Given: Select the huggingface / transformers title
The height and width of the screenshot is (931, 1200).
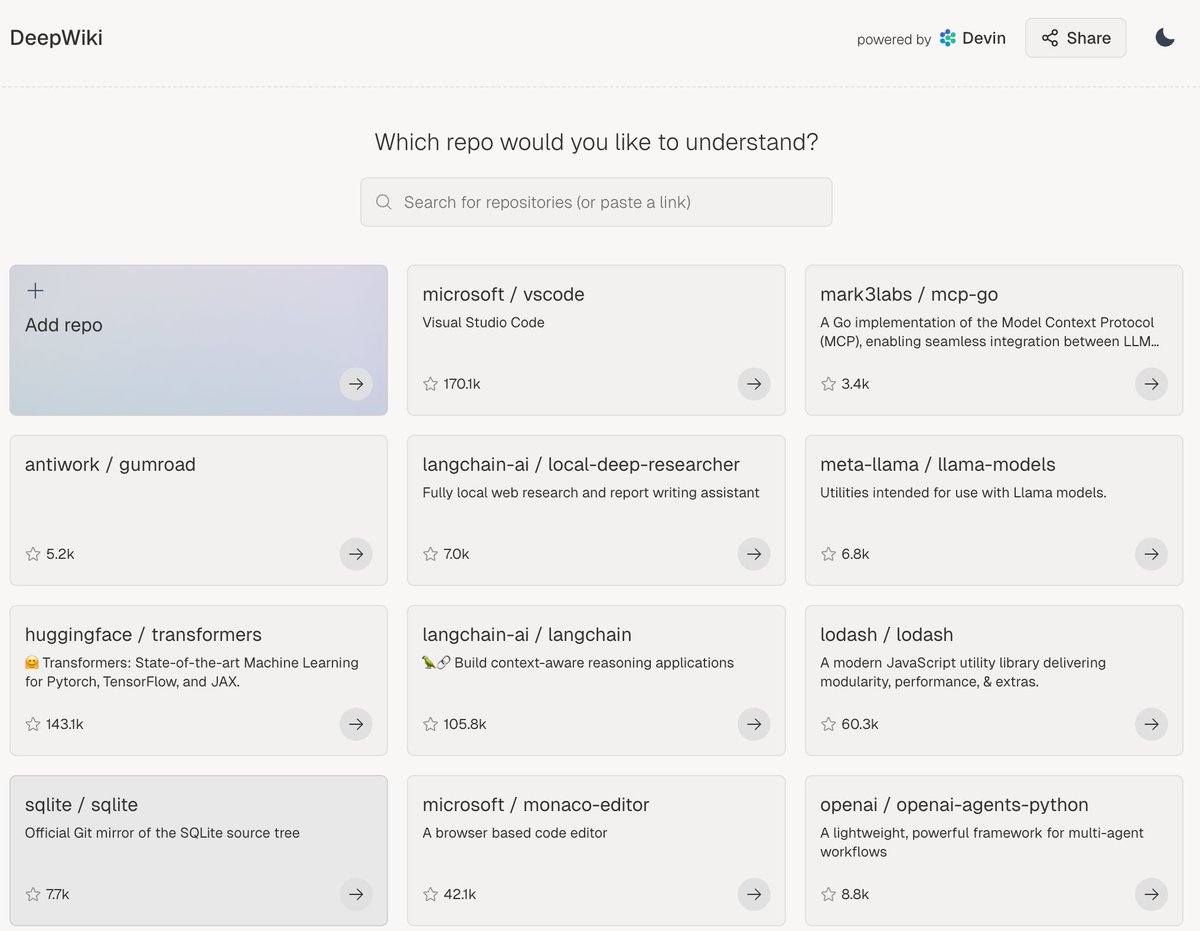Looking at the screenshot, I should coord(143,634).
